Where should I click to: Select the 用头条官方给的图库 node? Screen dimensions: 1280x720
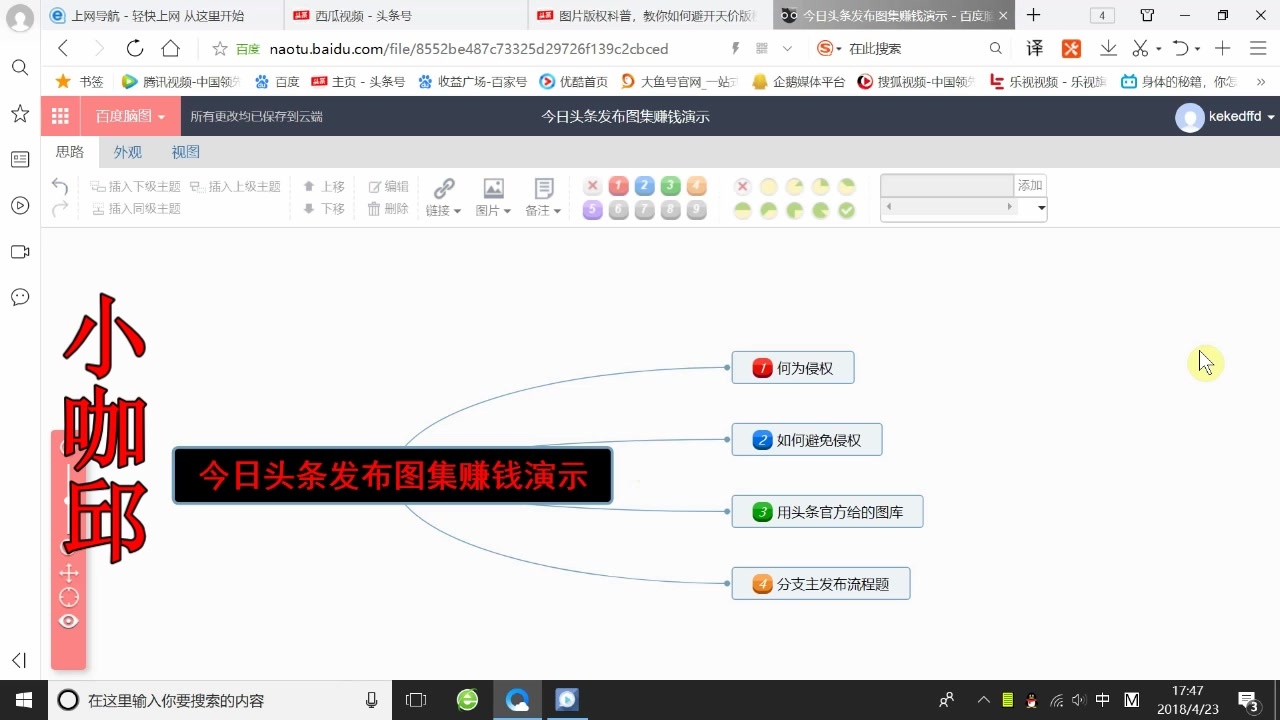click(827, 511)
